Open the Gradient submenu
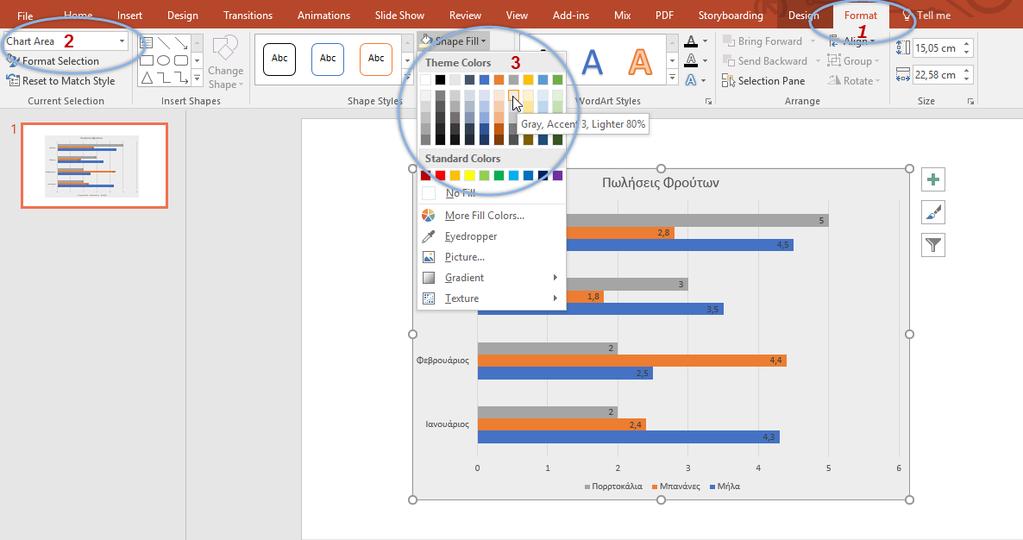The height and width of the screenshot is (540, 1023). 491,278
